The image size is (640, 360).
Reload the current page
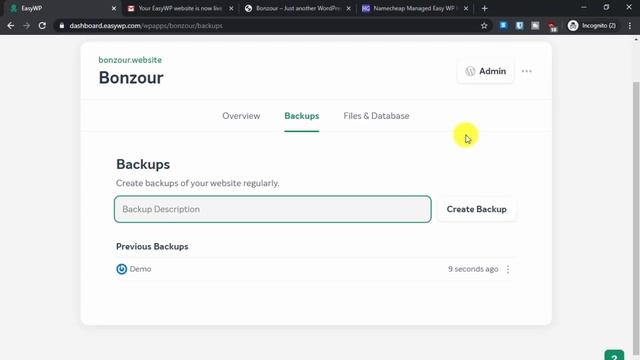[42, 26]
